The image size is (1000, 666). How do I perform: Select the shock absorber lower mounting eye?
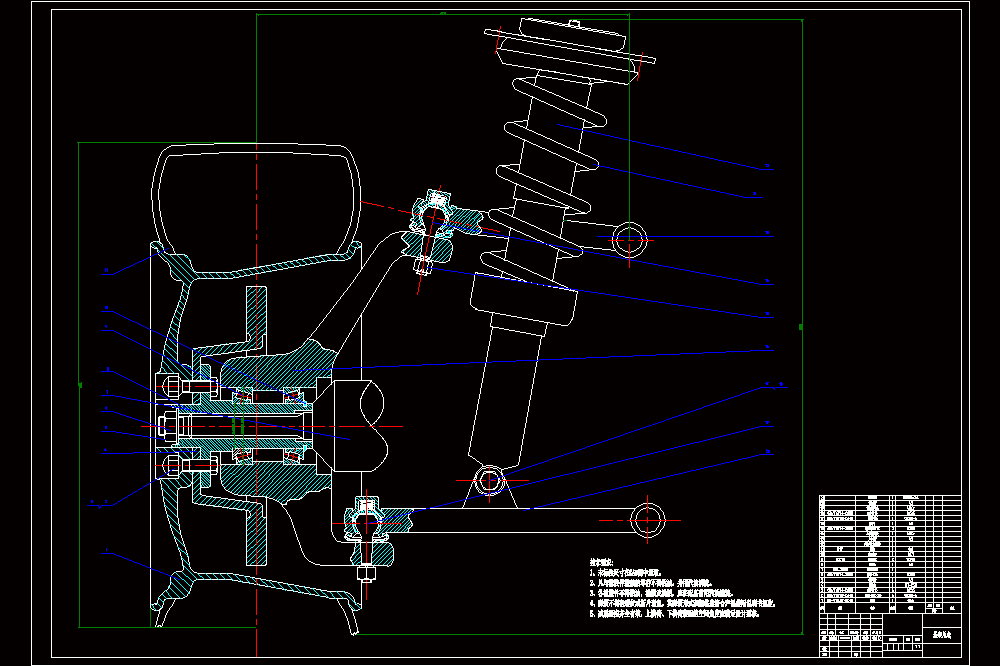[490, 480]
